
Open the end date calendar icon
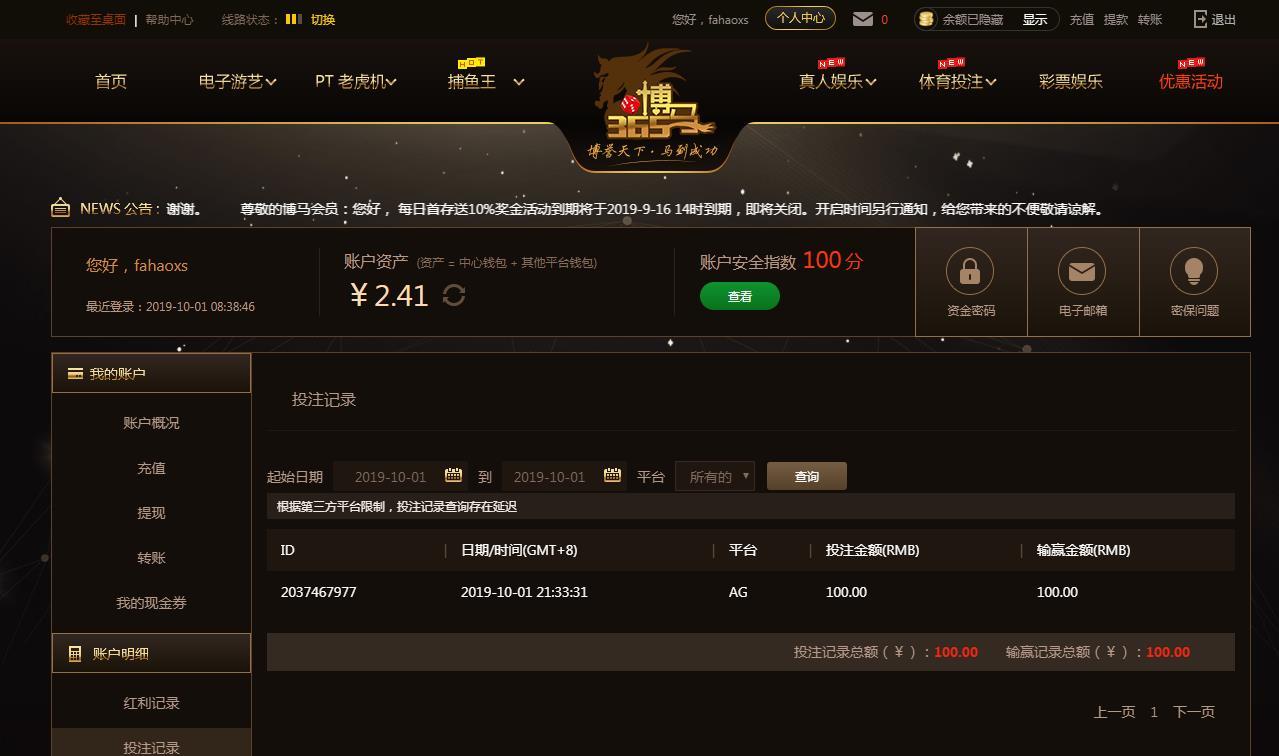[612, 476]
